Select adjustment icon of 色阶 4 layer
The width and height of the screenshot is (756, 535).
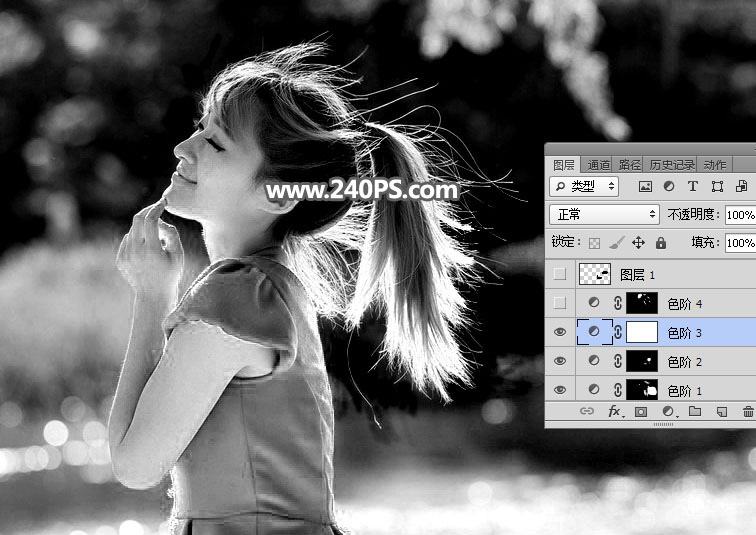594,302
